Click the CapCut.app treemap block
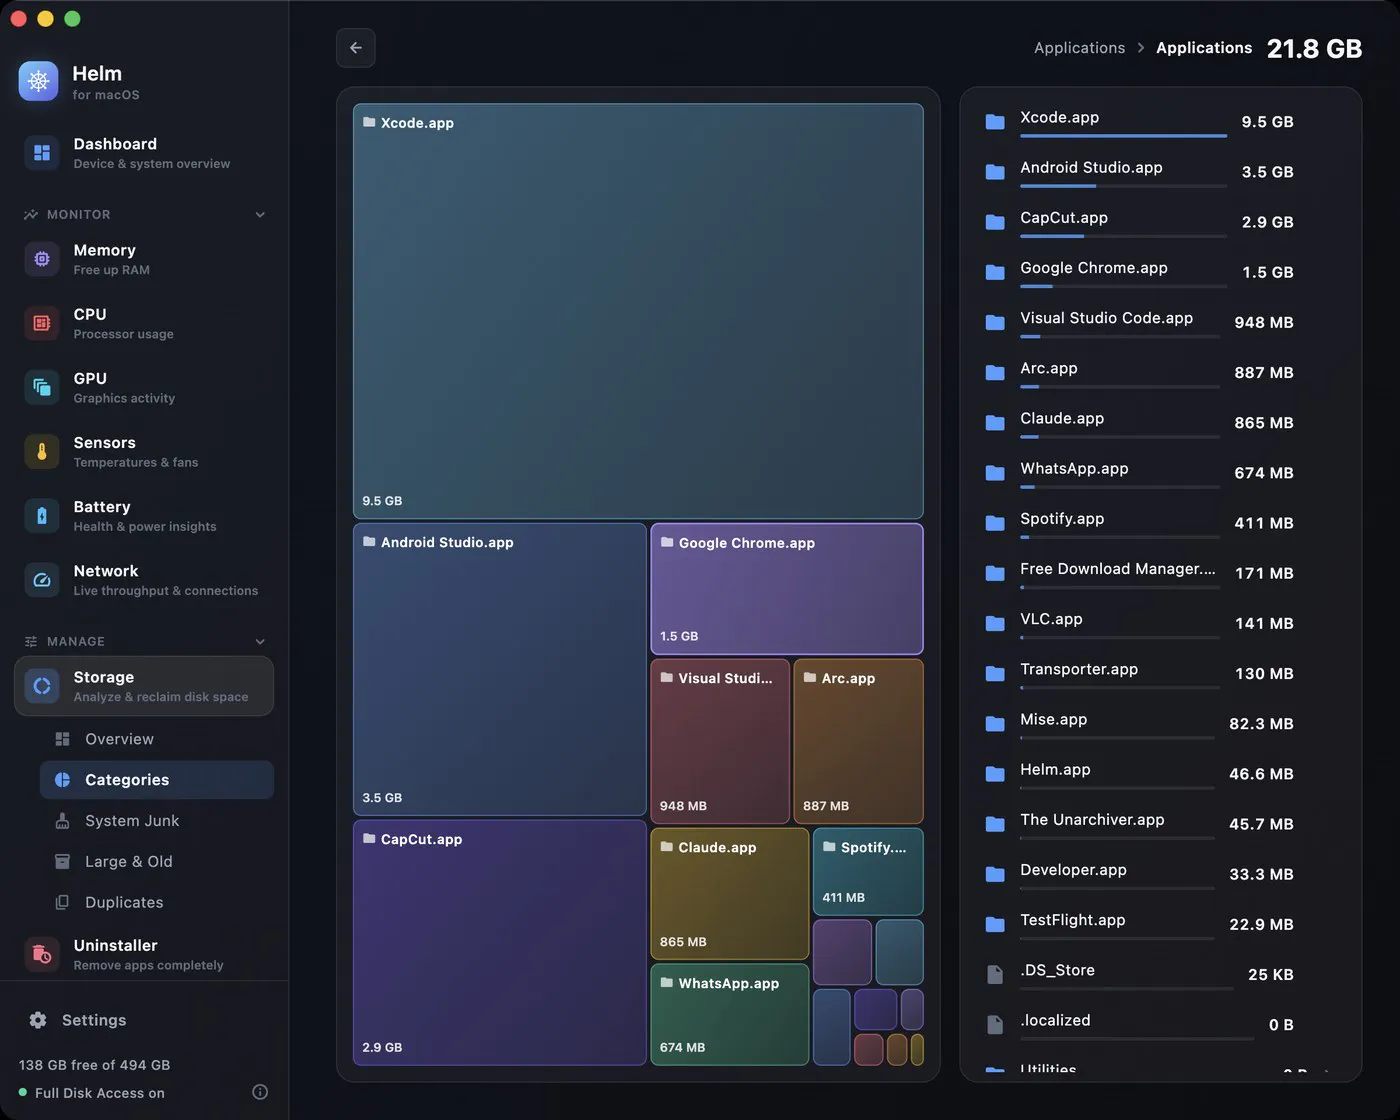Screen dimensions: 1400x1120 (499, 942)
